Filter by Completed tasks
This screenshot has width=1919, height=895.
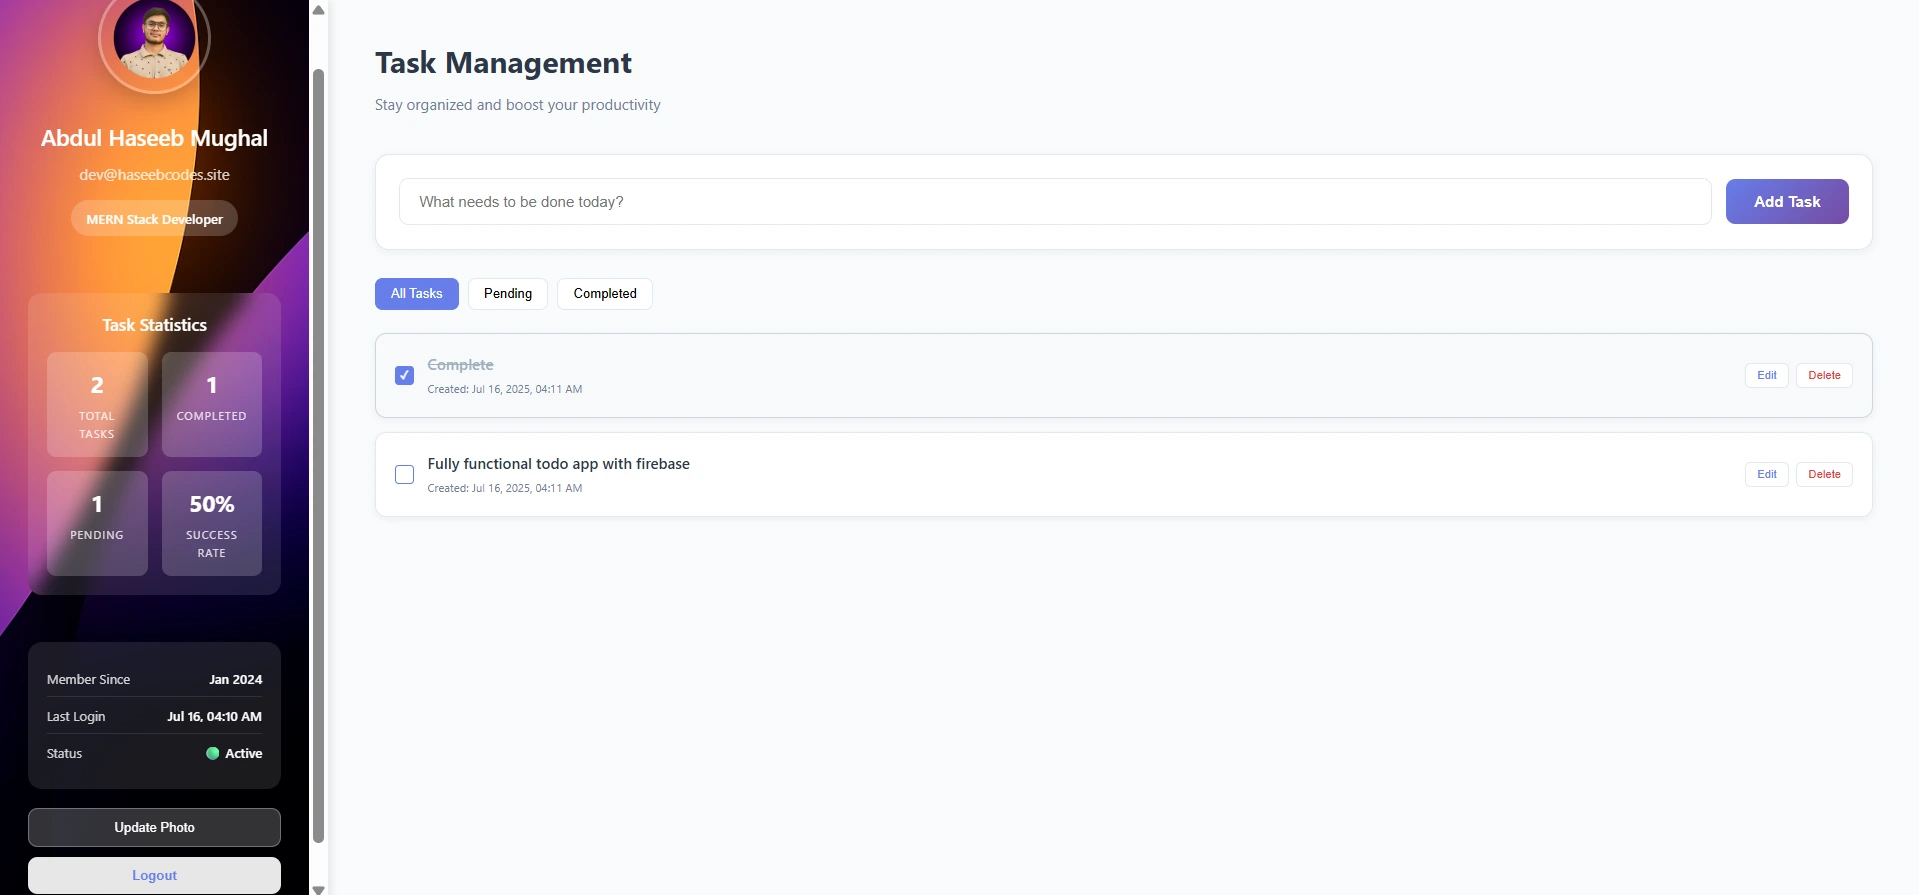(604, 294)
